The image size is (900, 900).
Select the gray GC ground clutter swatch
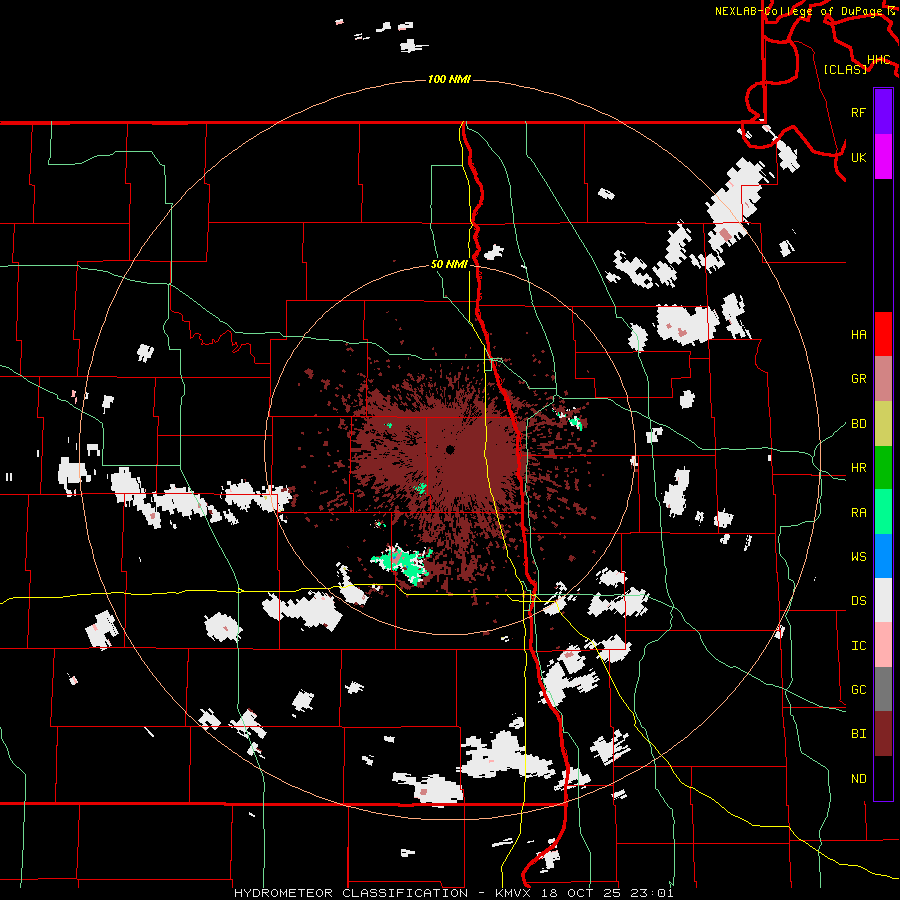click(x=883, y=689)
